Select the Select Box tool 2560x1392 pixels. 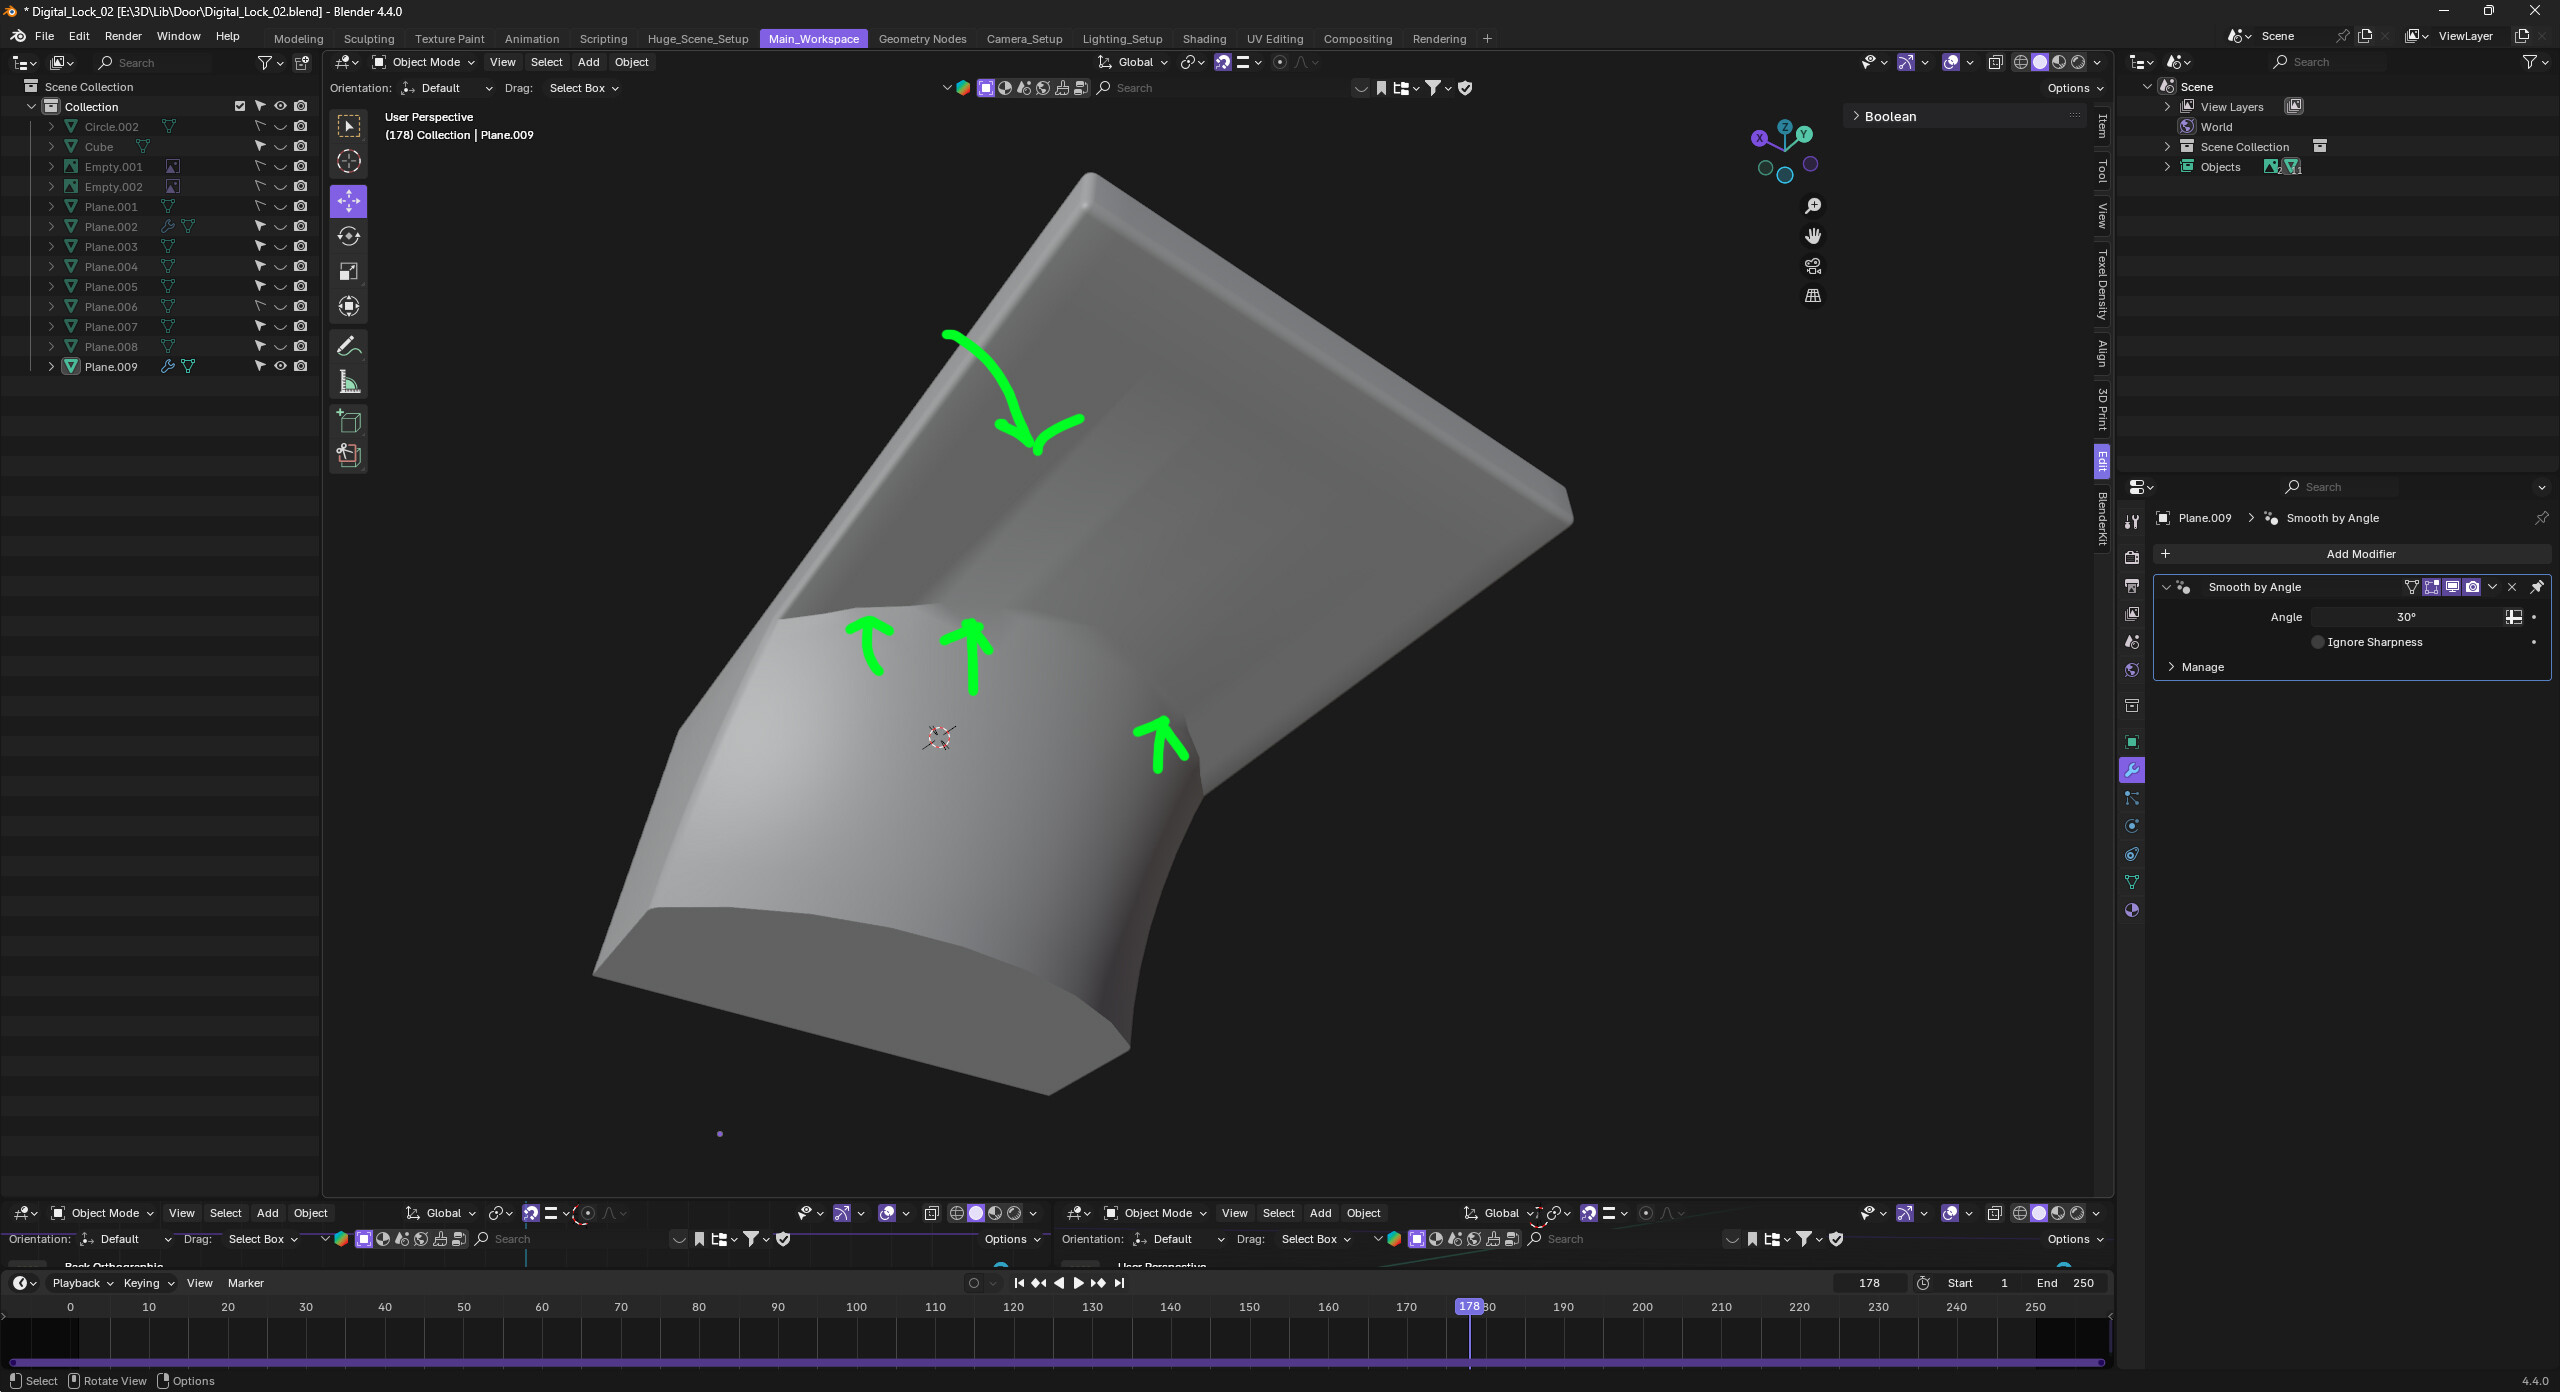[x=348, y=126]
